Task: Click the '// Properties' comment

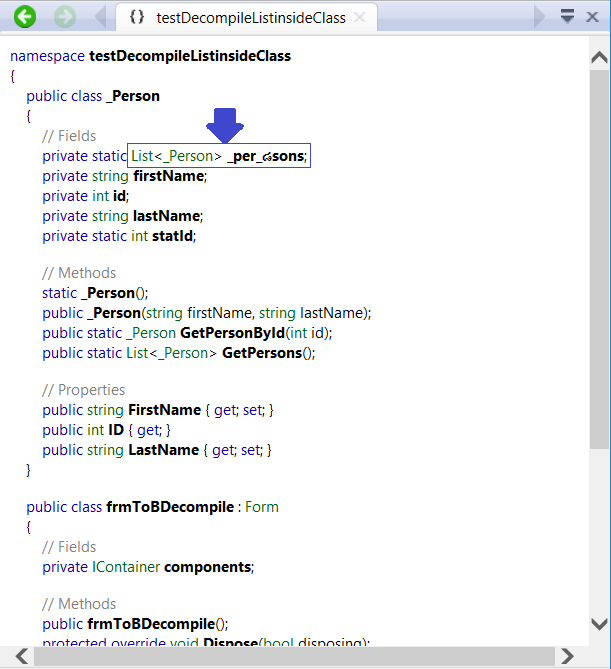Action: click(84, 390)
